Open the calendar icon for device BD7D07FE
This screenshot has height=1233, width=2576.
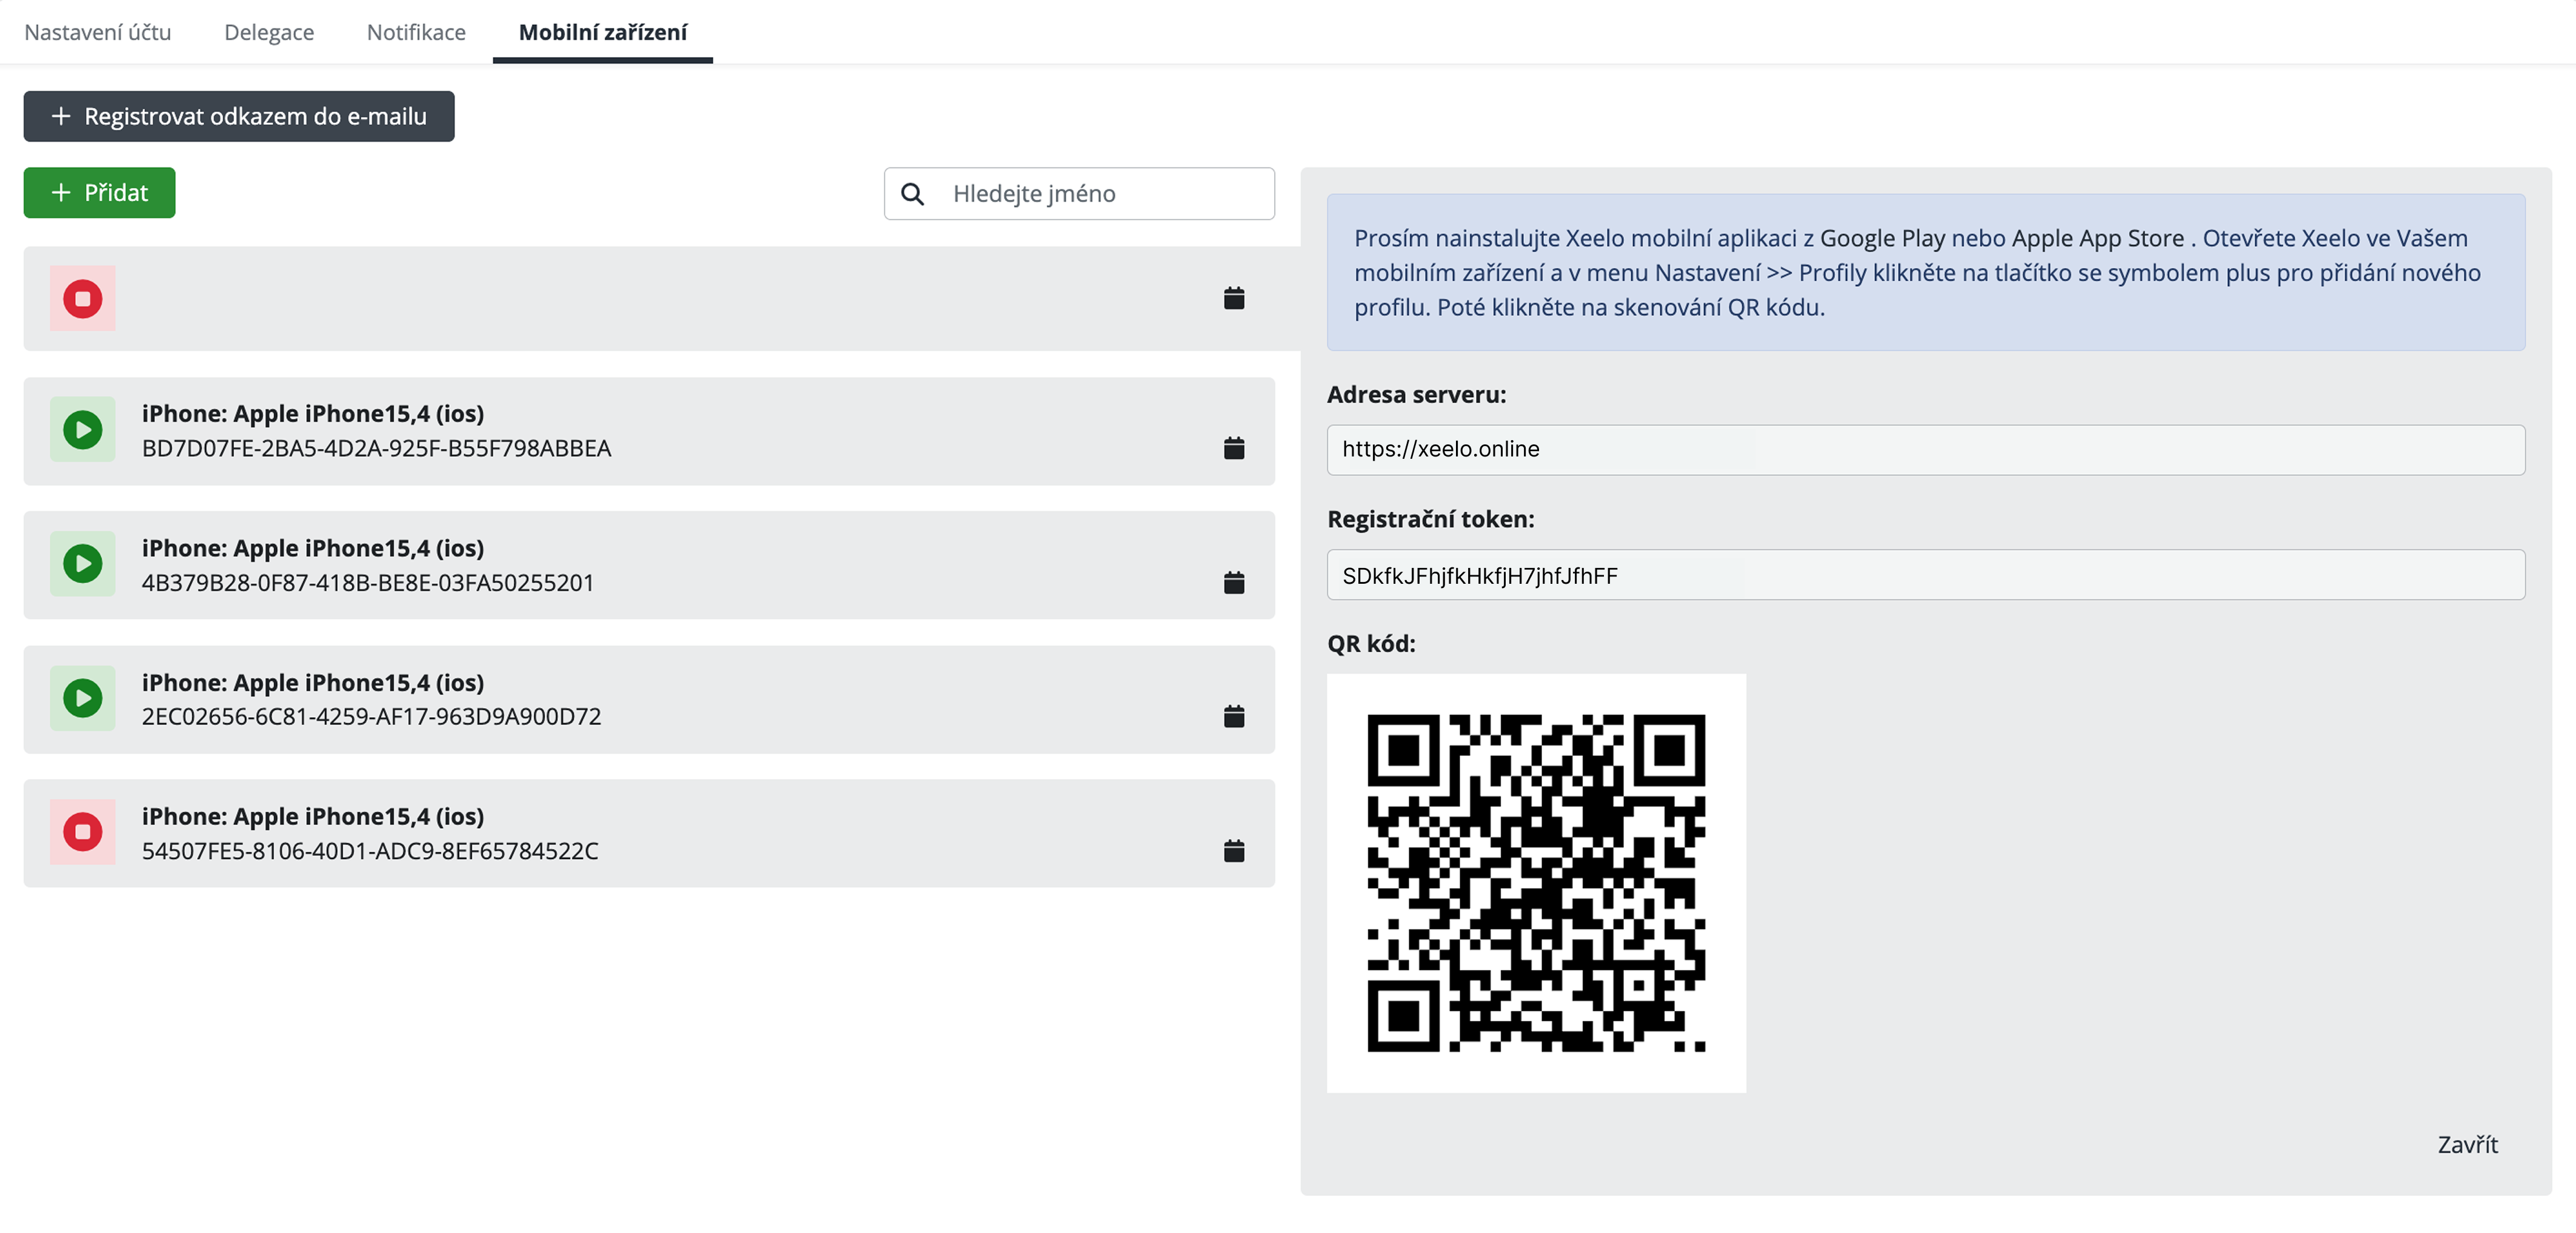(1234, 448)
